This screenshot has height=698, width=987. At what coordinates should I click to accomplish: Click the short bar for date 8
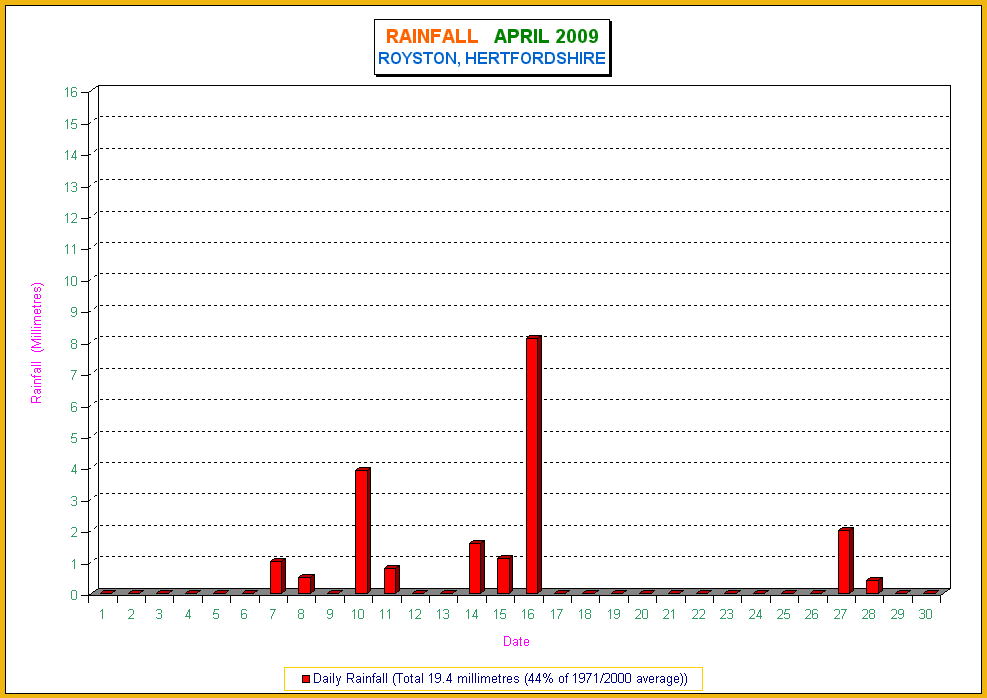click(x=305, y=585)
